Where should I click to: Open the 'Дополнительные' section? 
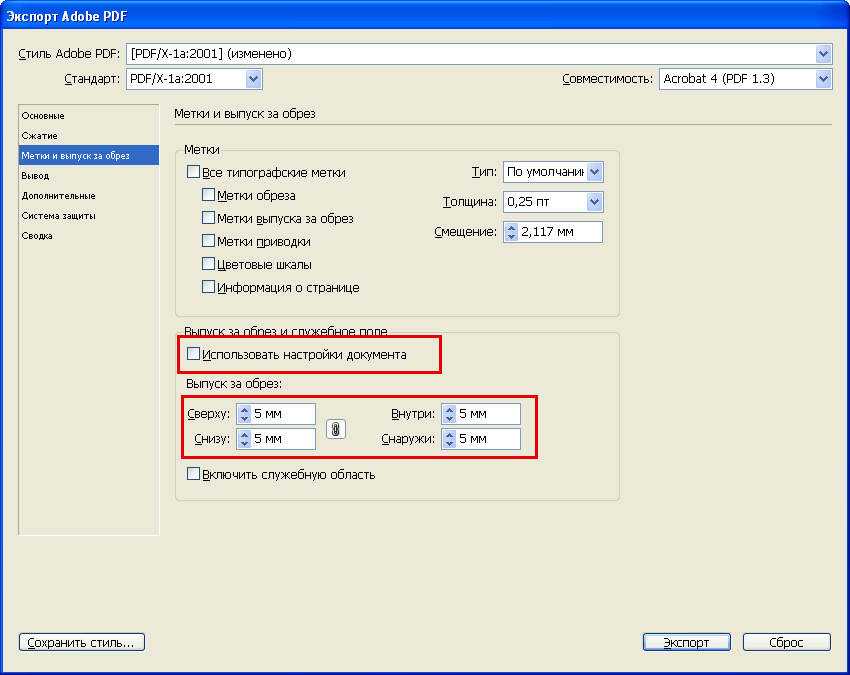(89, 196)
